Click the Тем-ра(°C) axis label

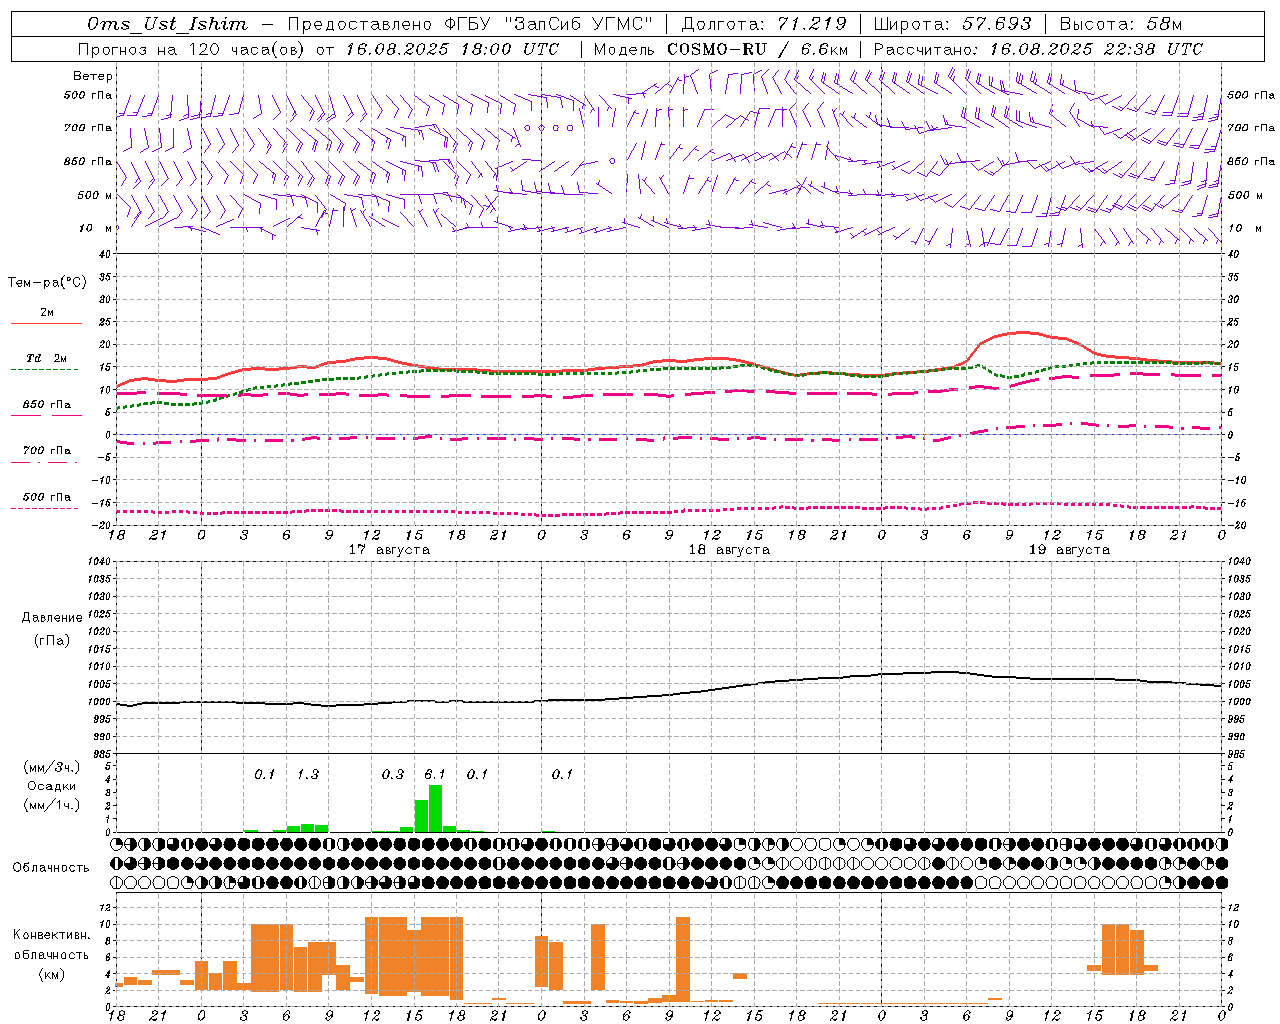pyautogui.click(x=47, y=283)
